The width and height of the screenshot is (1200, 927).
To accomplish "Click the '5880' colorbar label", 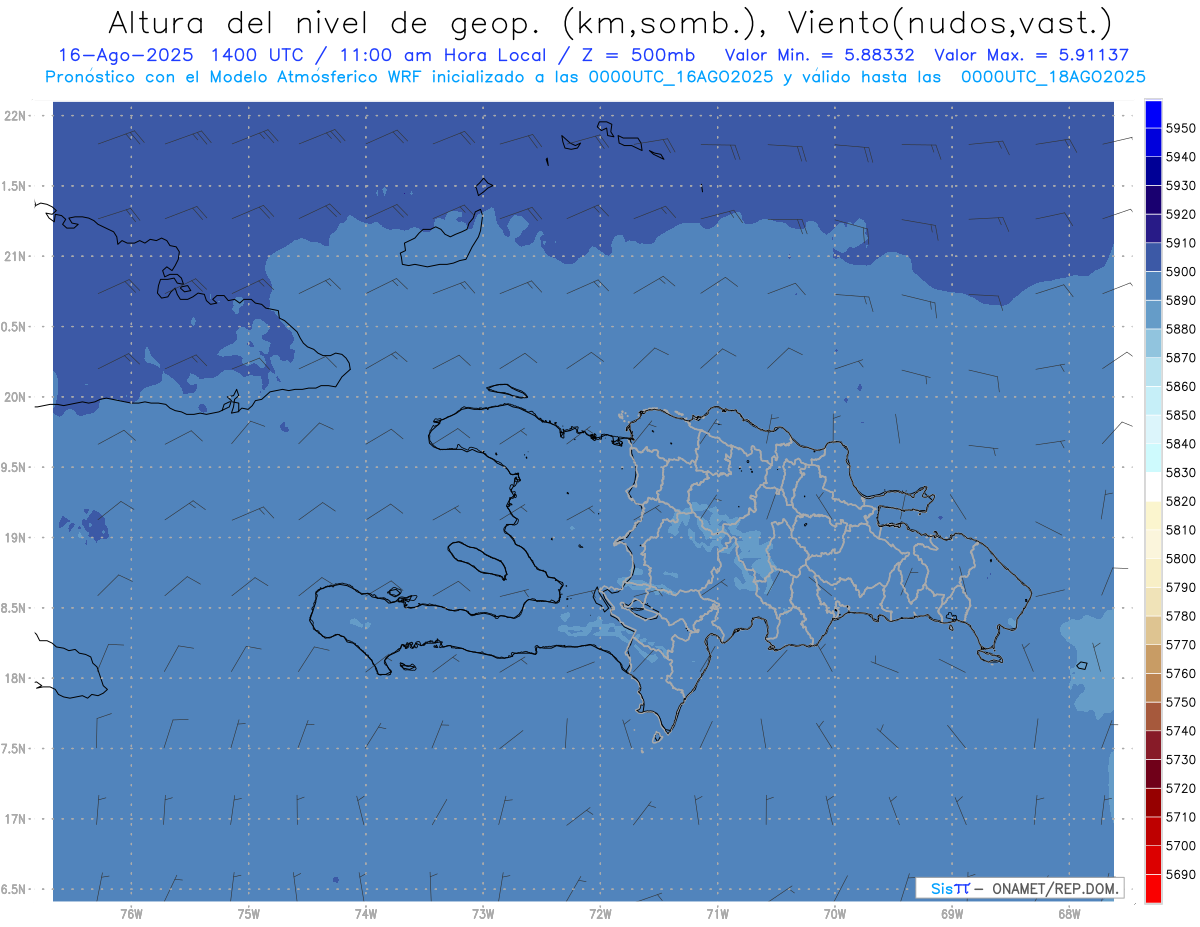I will [x=1180, y=329].
